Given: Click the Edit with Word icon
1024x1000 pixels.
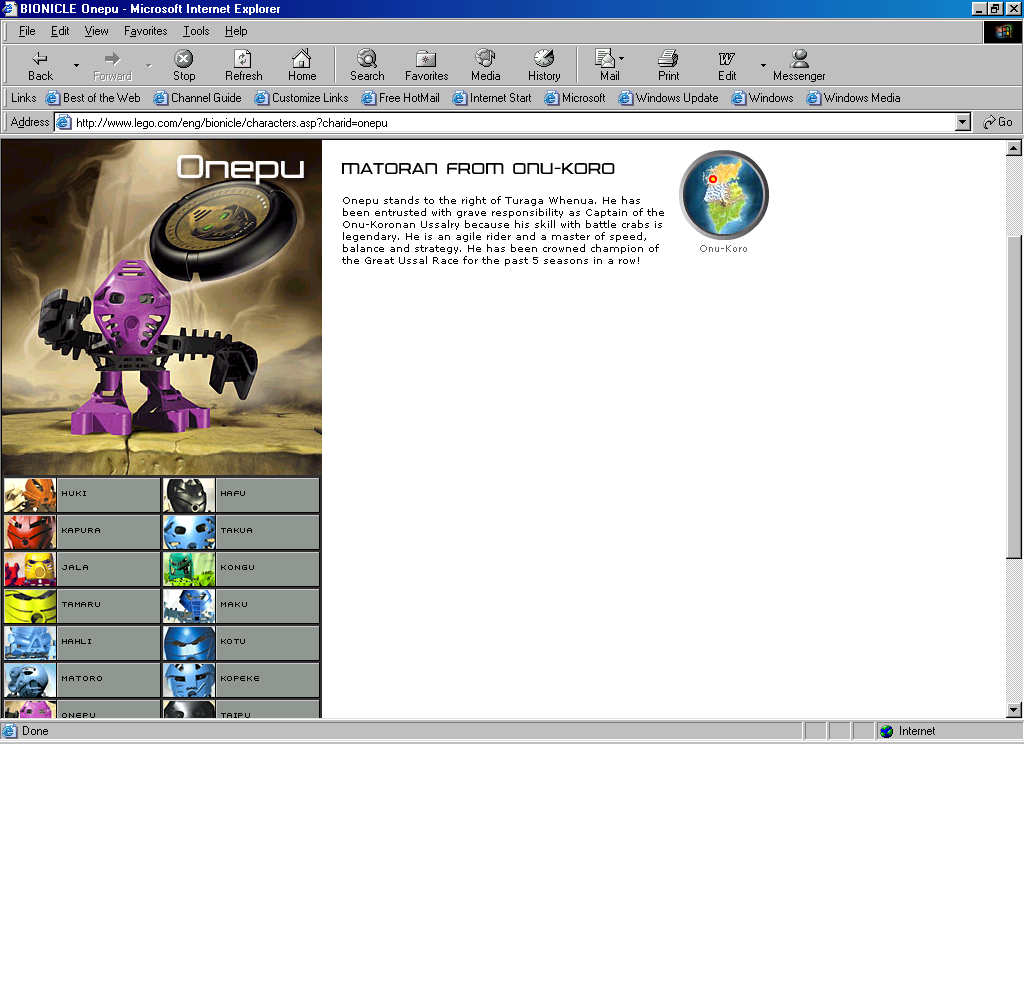Looking at the screenshot, I should [x=726, y=59].
